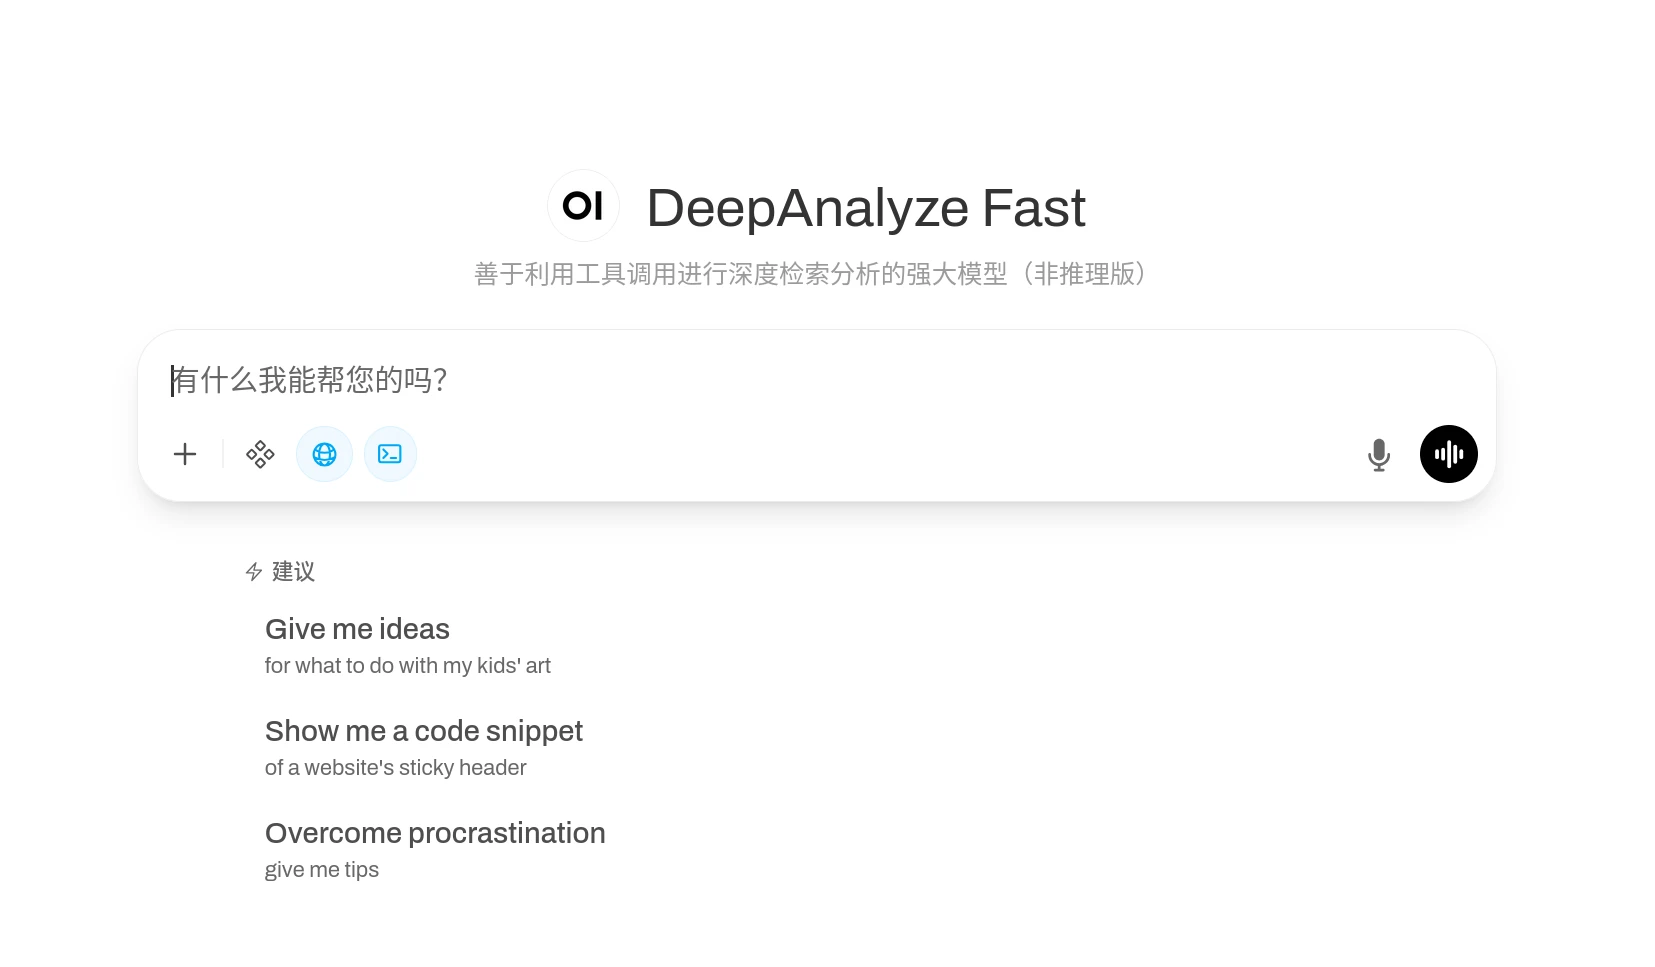The image size is (1655, 967).
Task: Open the integrations menu with diamond icon
Action: pos(260,454)
